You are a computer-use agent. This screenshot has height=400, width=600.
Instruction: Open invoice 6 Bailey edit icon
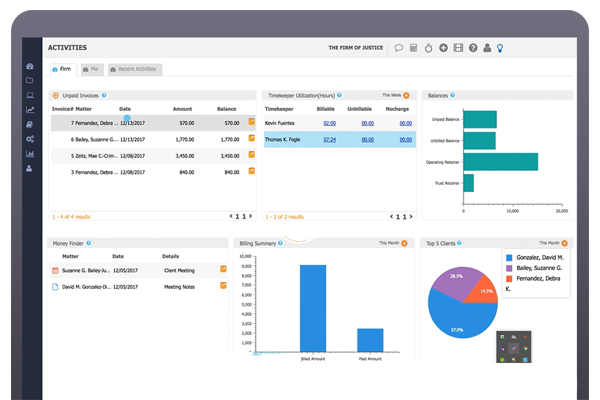[x=251, y=138]
